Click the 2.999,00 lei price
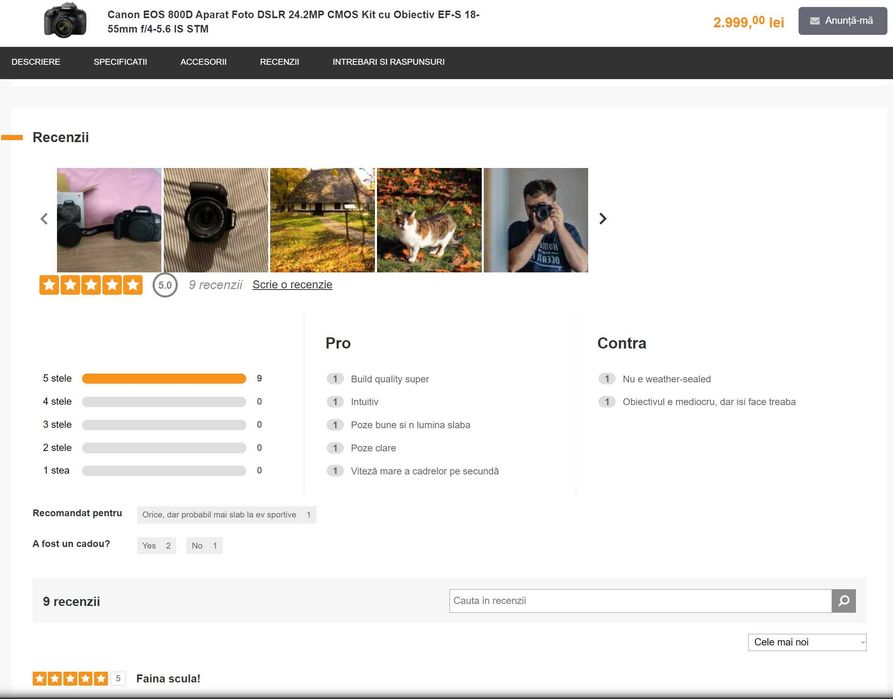 coord(748,22)
